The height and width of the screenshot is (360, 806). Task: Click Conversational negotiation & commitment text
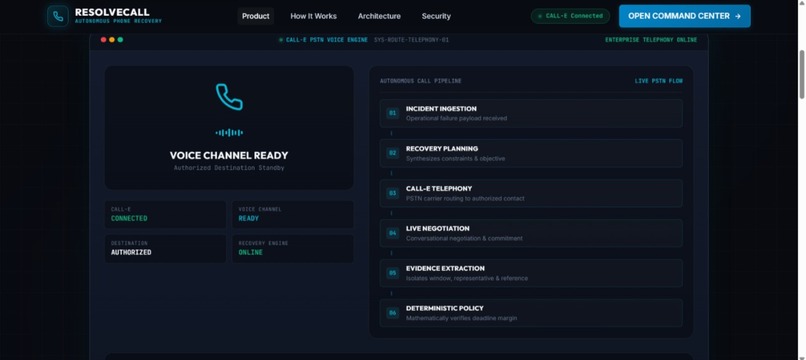coord(464,239)
